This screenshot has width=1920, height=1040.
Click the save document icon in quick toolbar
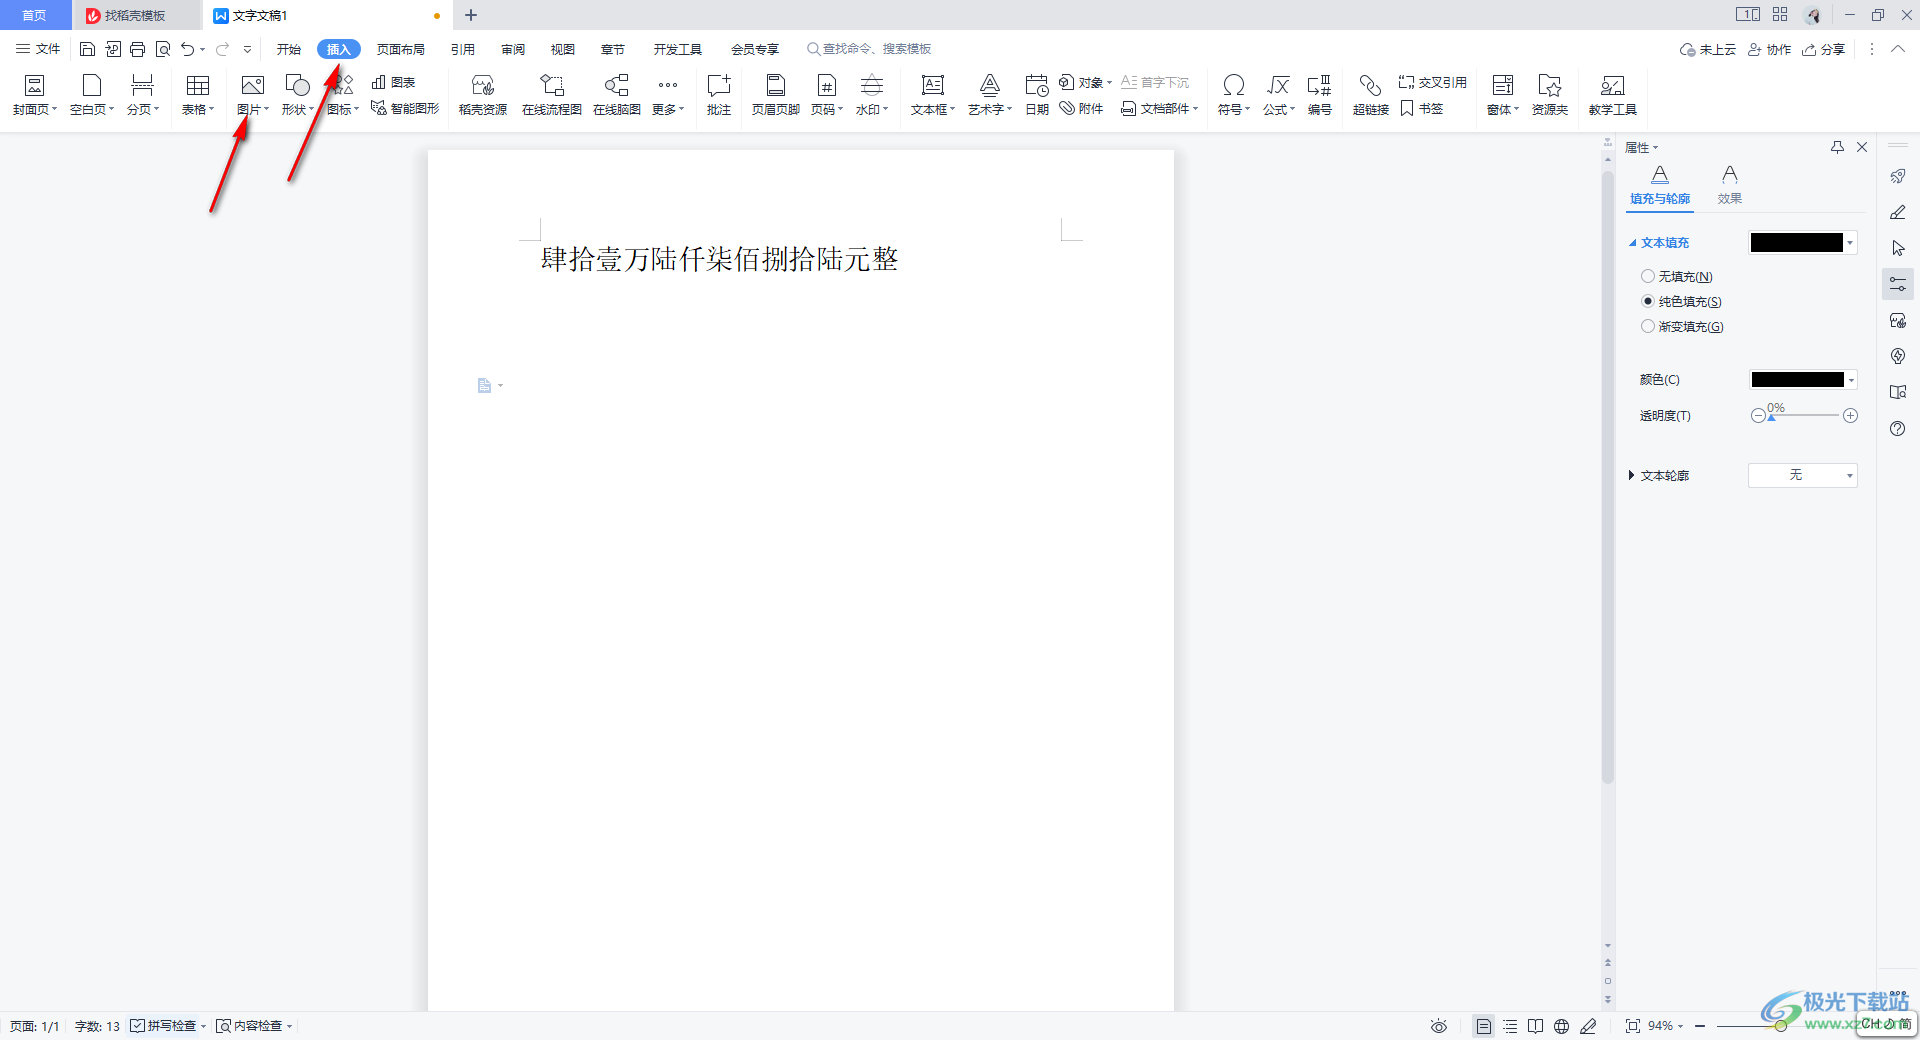coord(88,49)
